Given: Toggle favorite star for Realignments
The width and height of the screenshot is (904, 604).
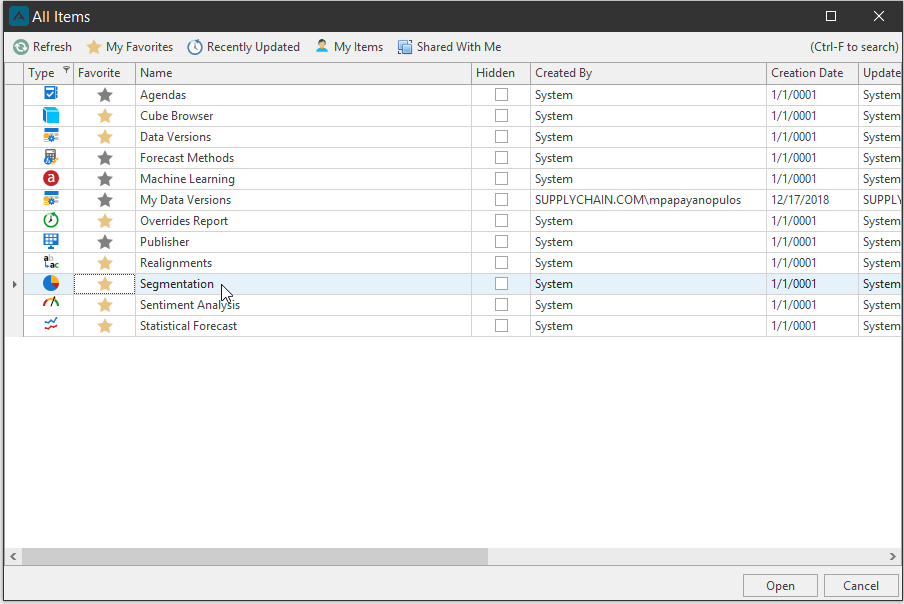Looking at the screenshot, I should pyautogui.click(x=105, y=263).
